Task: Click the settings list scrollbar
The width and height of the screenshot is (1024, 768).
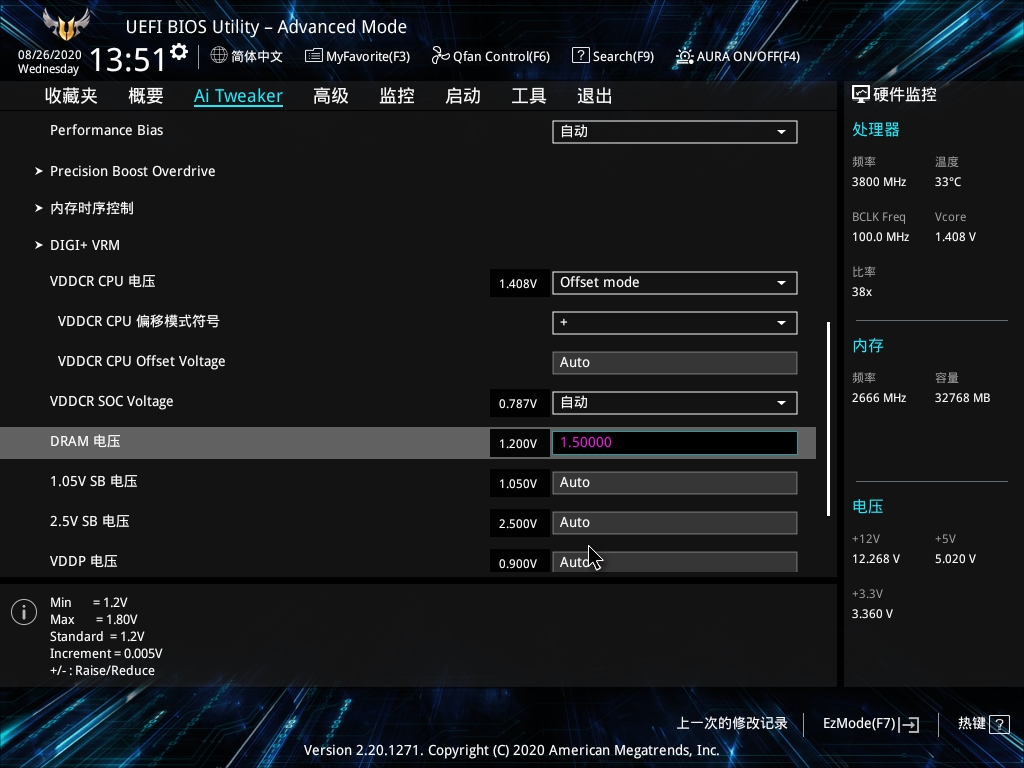Action: pos(829,419)
